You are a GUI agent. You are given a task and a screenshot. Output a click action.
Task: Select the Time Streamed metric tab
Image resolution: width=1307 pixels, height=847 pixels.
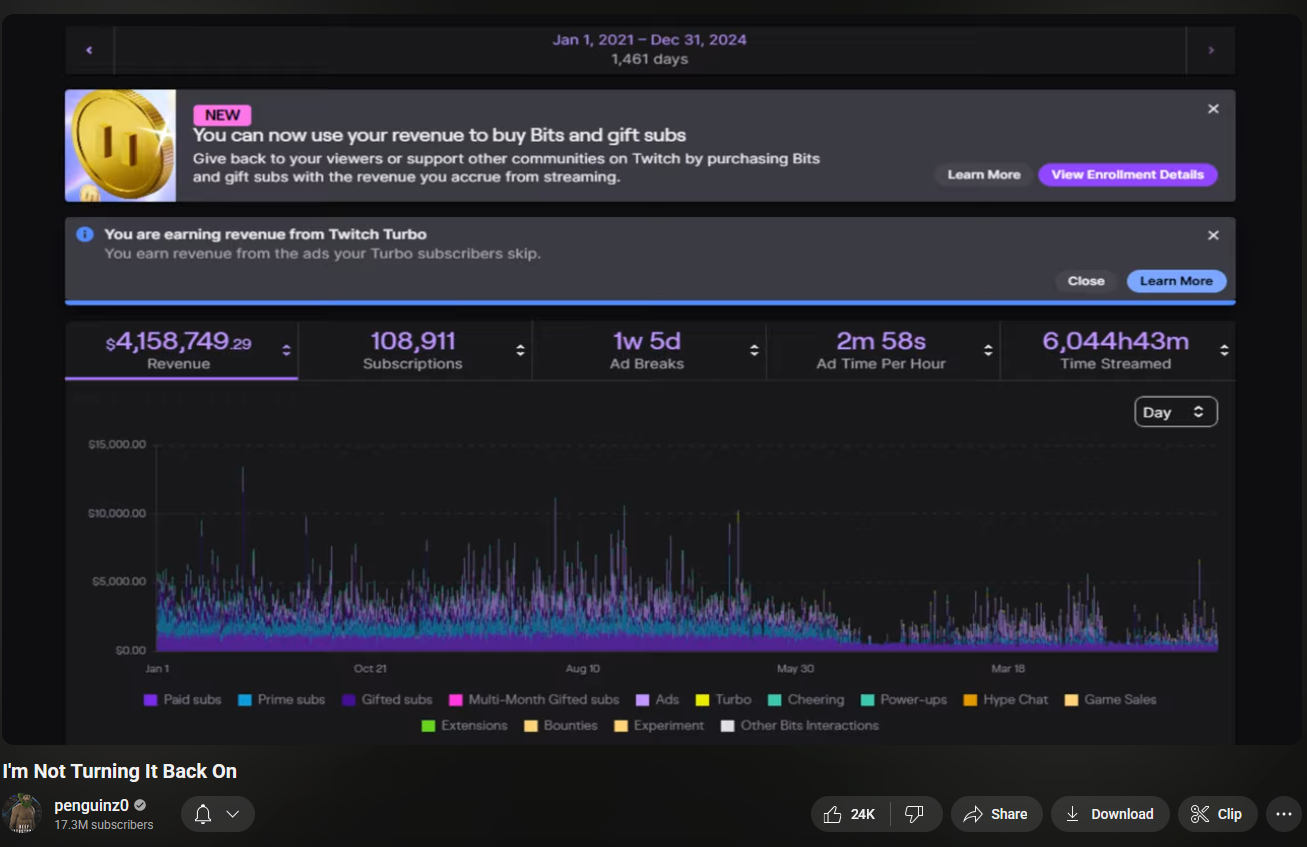point(1115,350)
